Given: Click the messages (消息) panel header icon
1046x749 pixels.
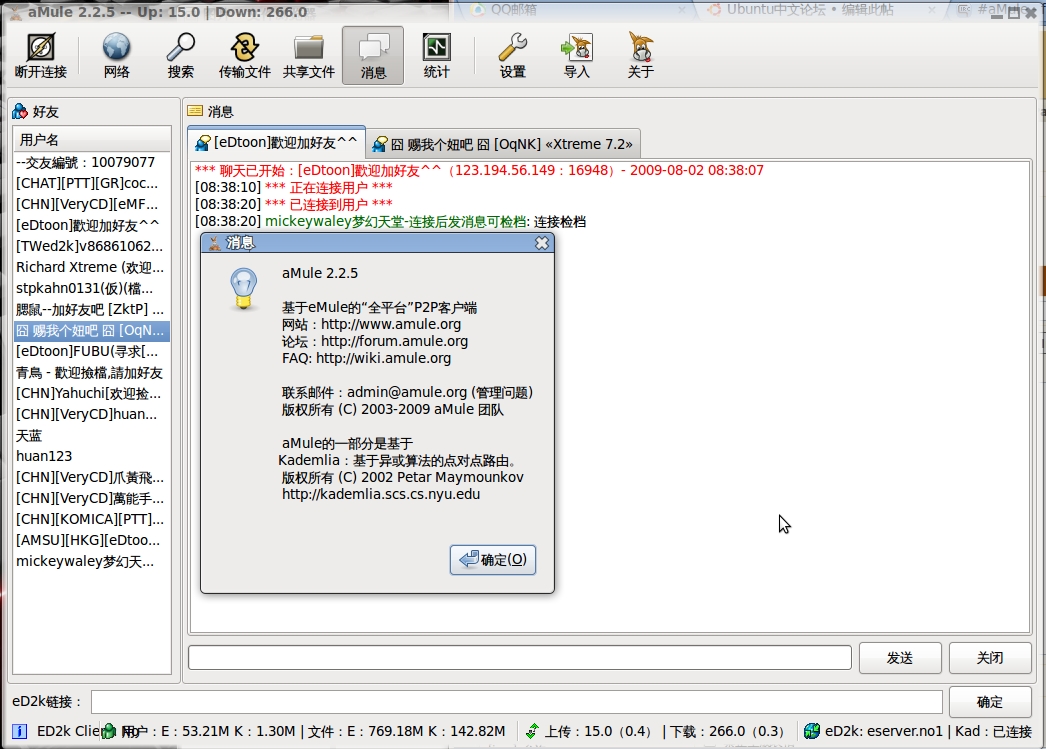Looking at the screenshot, I should [x=195, y=111].
